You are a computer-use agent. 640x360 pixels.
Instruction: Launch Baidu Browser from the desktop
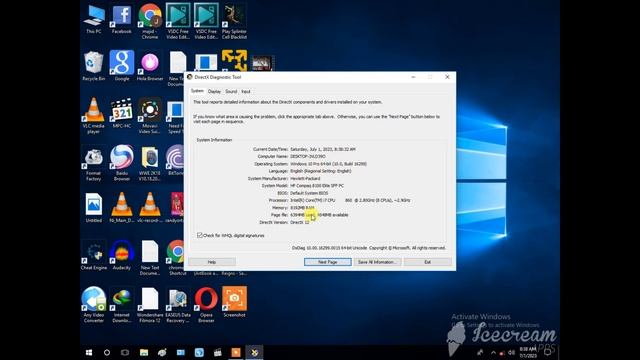[122, 163]
